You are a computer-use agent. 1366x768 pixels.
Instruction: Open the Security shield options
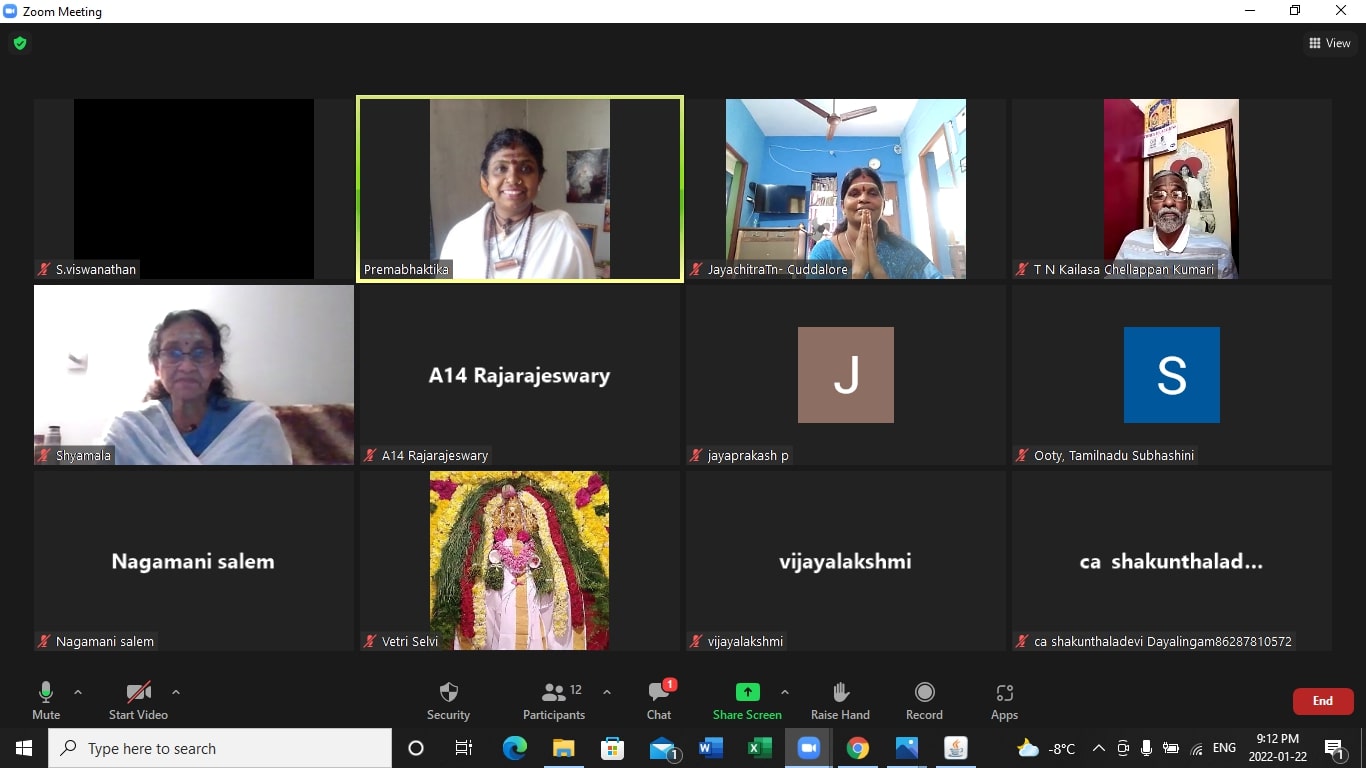pos(448,700)
